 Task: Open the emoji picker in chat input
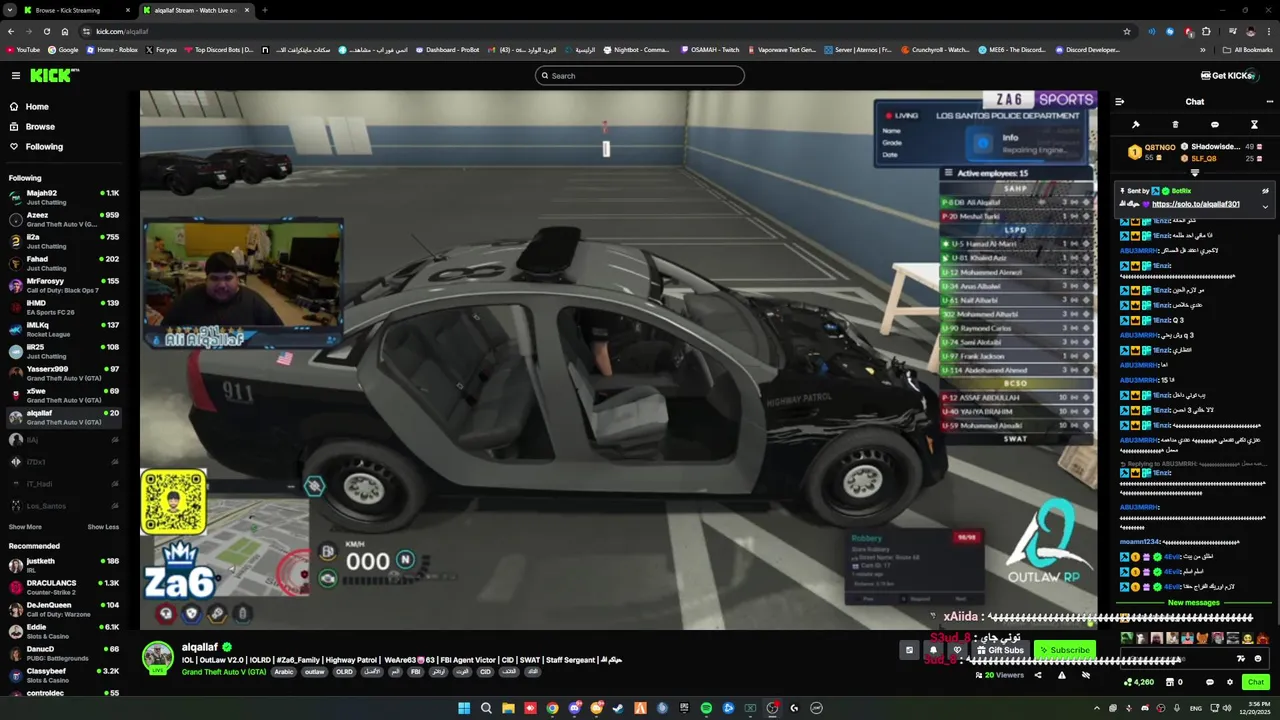pos(1258,658)
